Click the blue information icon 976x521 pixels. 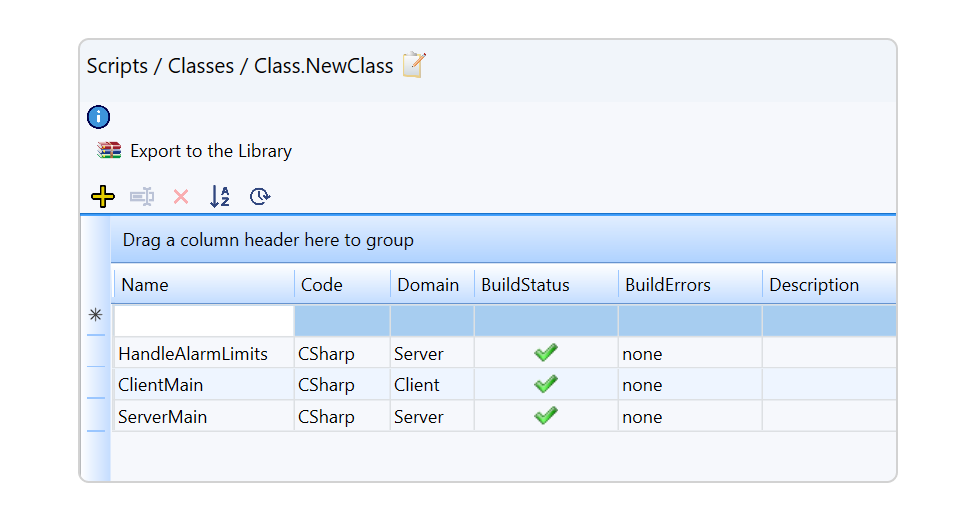point(99,117)
